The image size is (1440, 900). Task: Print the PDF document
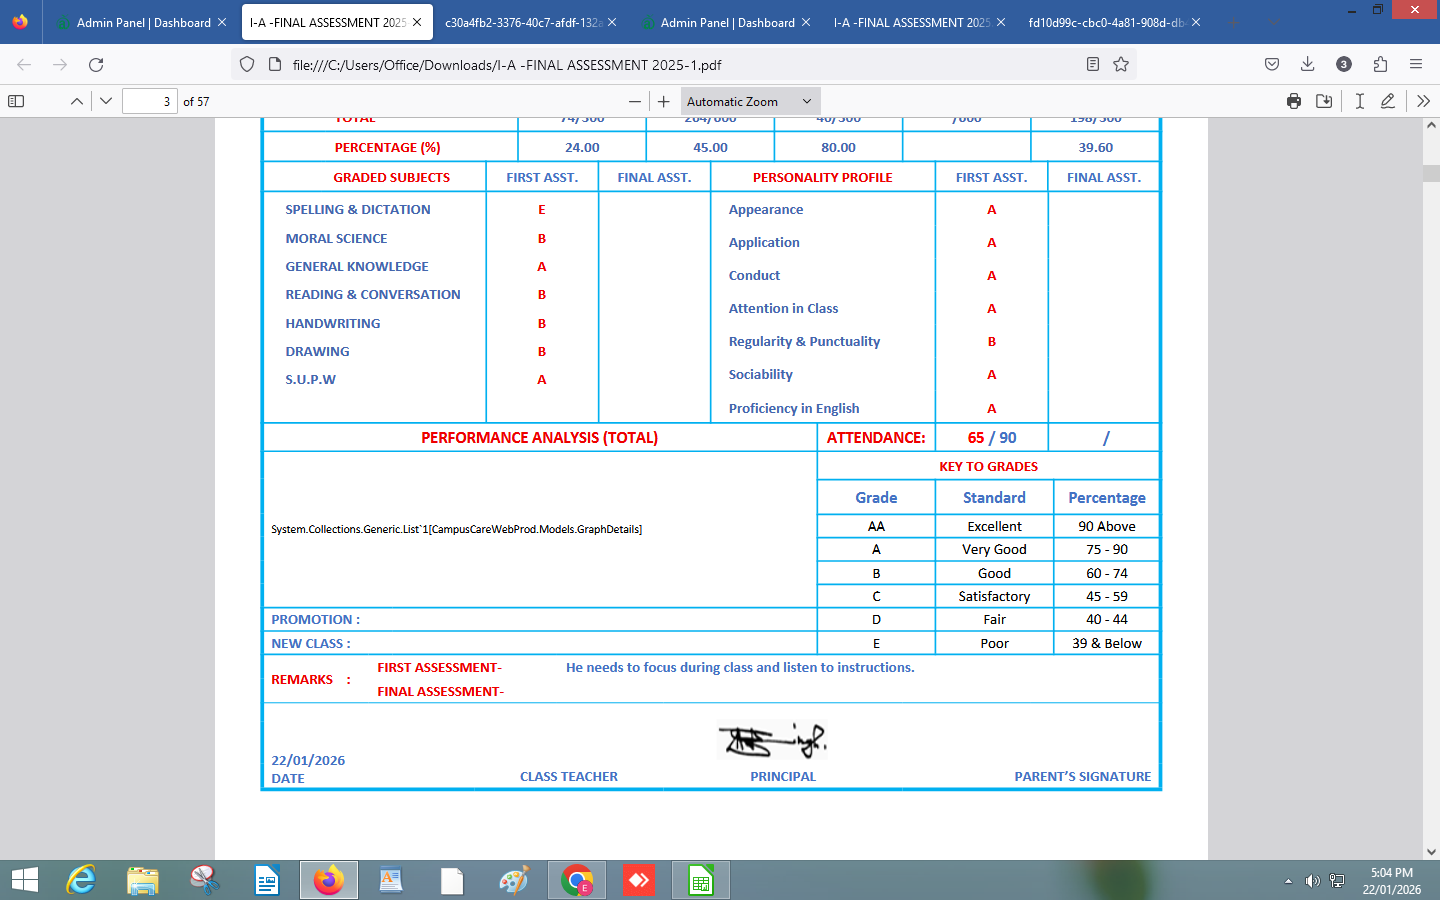1294,100
